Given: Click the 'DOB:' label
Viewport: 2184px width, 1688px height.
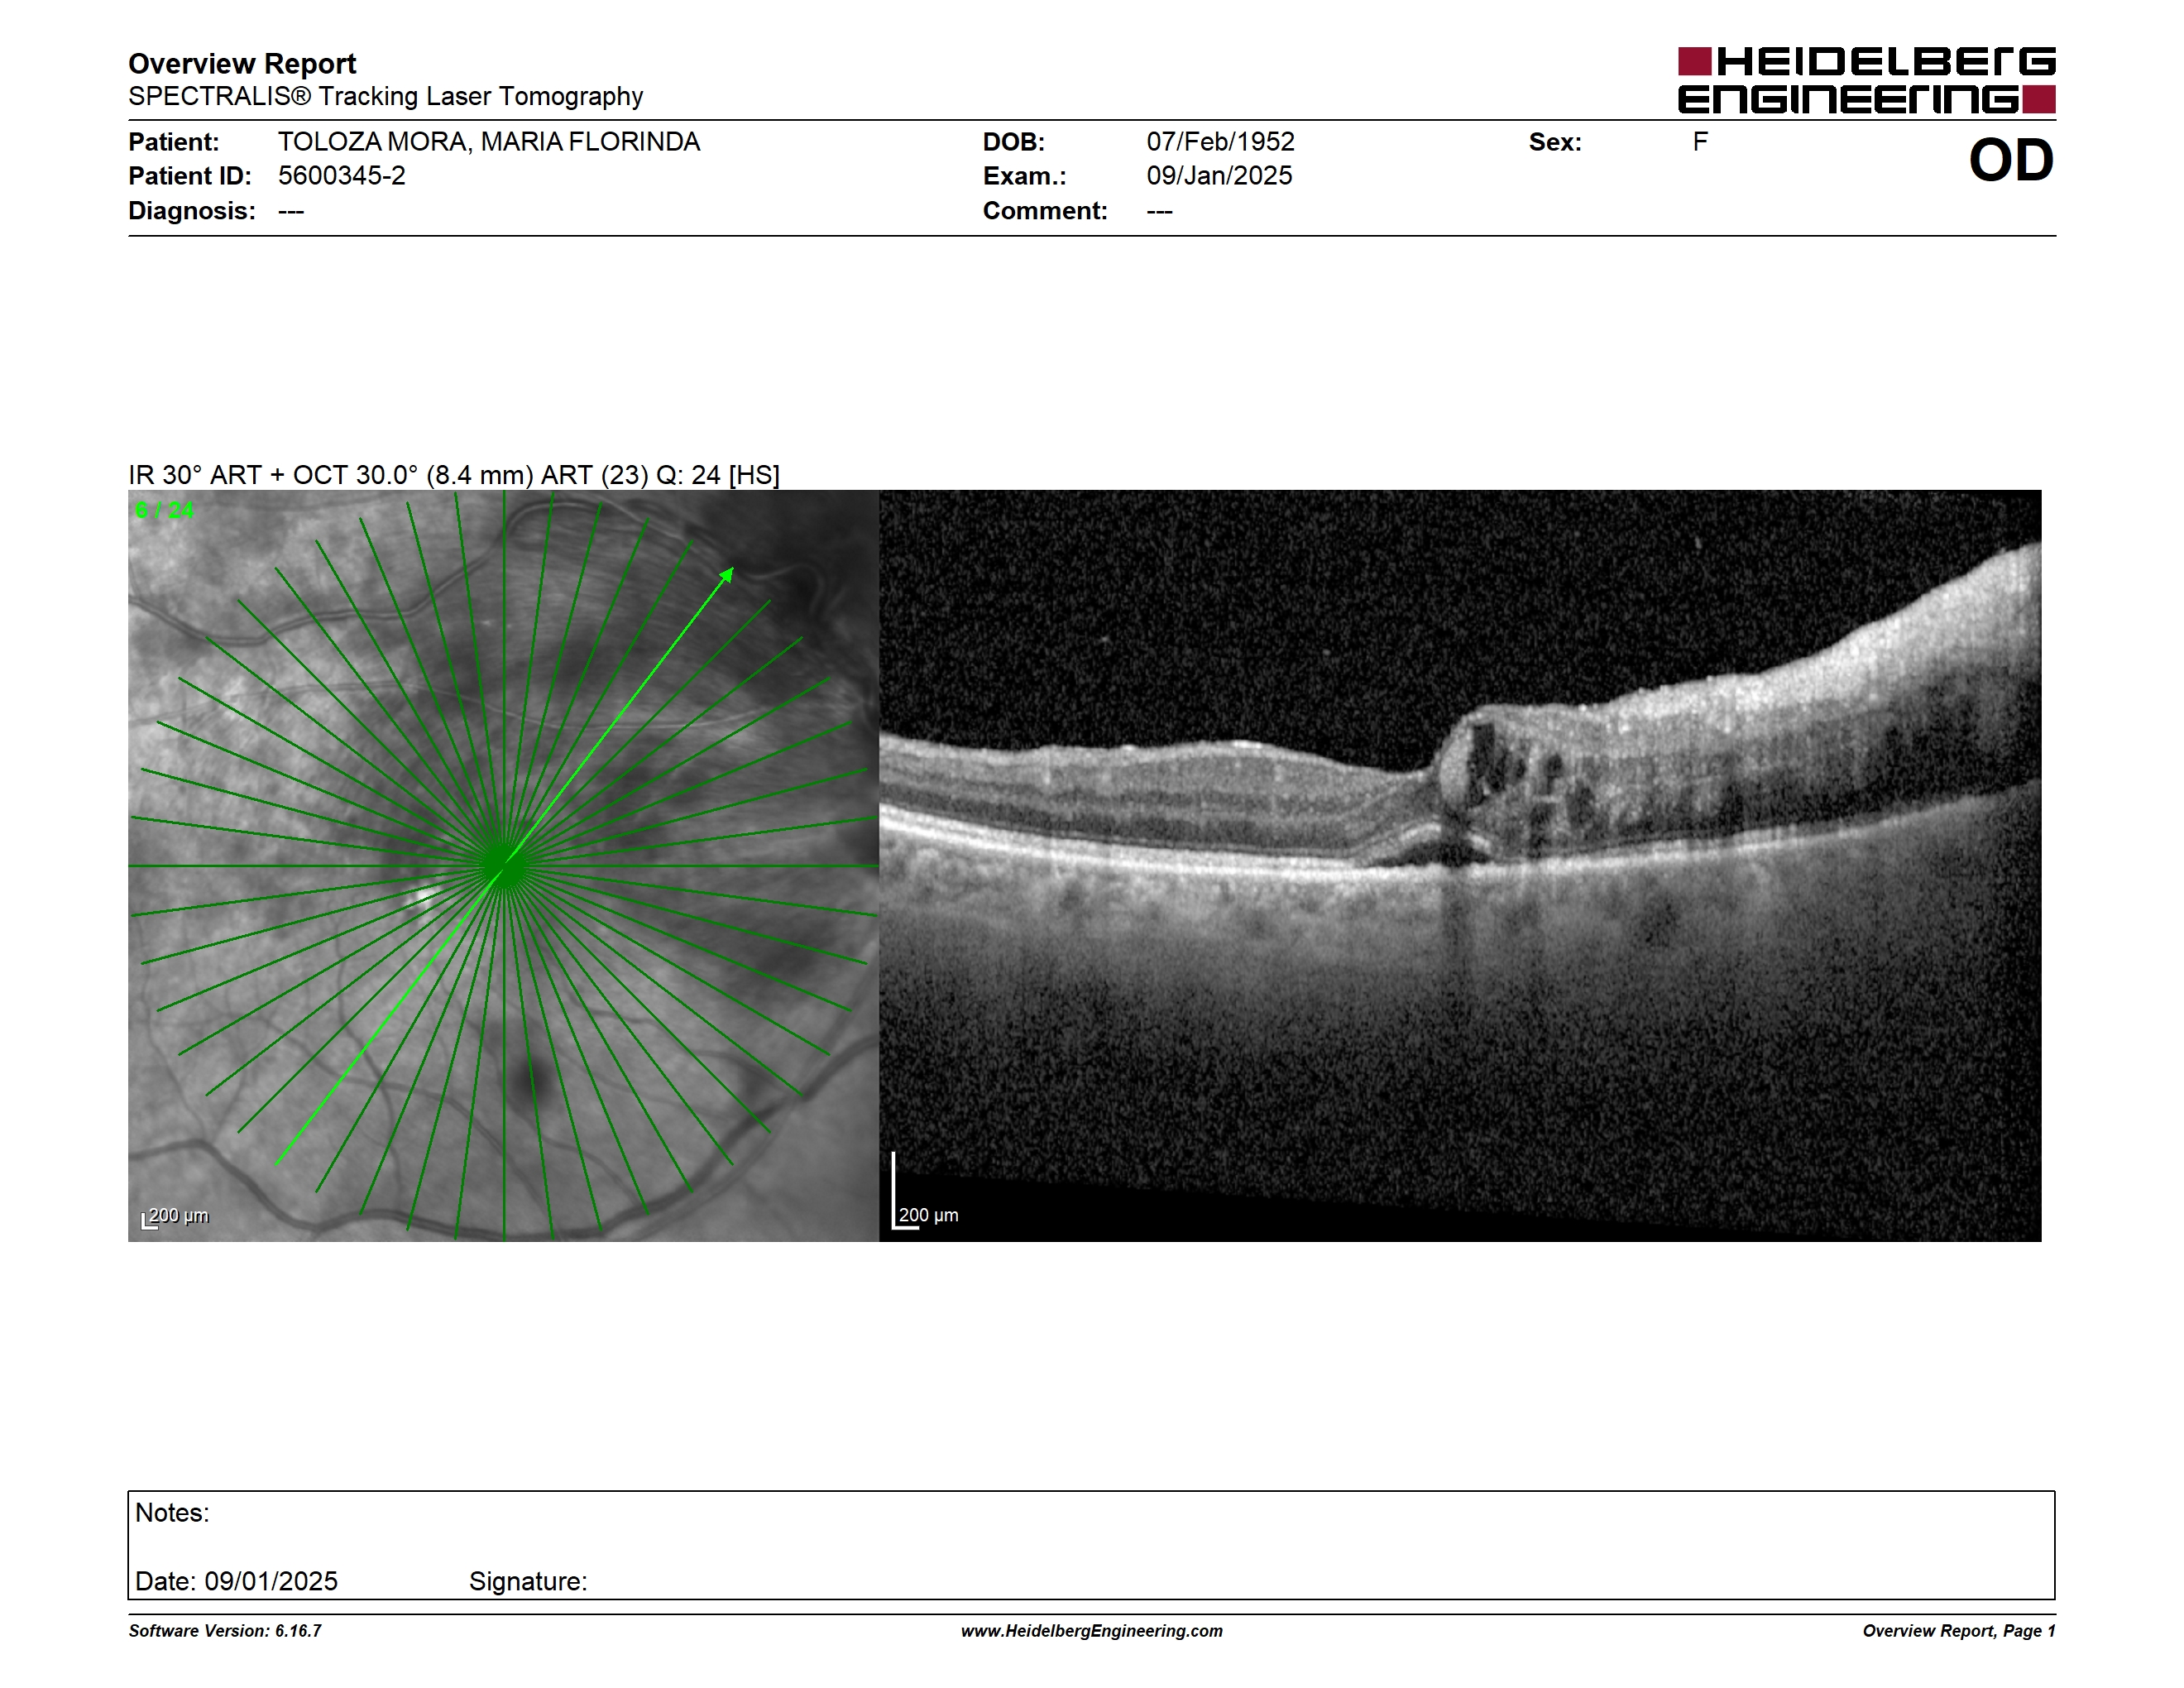Looking at the screenshot, I should click(1014, 142).
